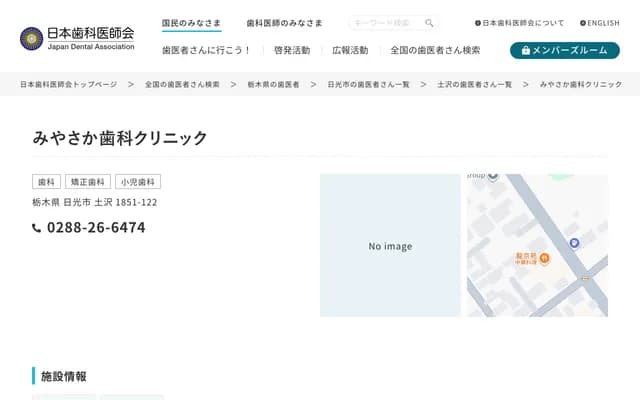Click the No image placeholder thumbnail
640x400 pixels.
click(x=390, y=246)
